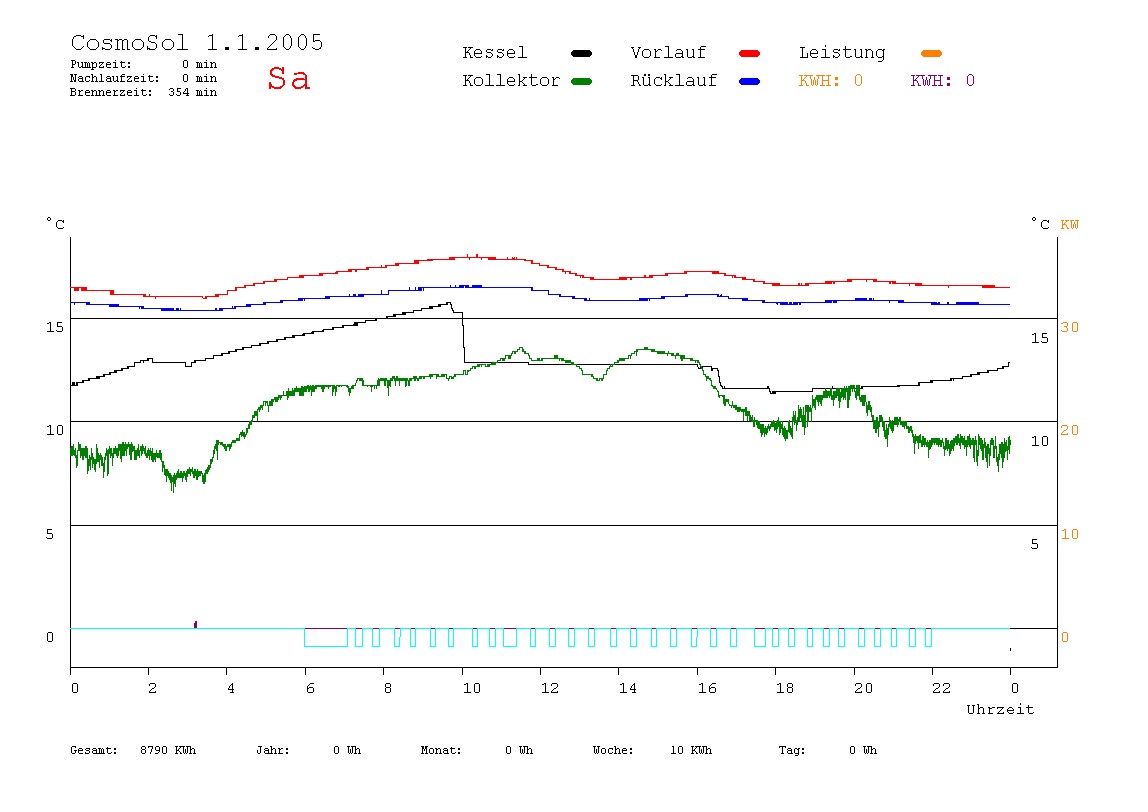Click the orange 'KW' axis unit label
Image resolution: width=1148 pixels, height=812 pixels.
(x=1070, y=225)
